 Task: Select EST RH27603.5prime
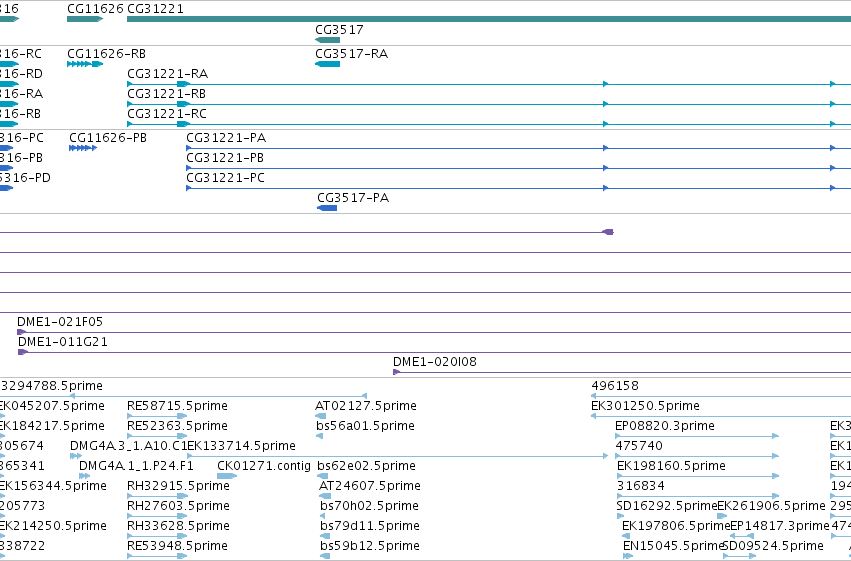pyautogui.click(x=179, y=506)
